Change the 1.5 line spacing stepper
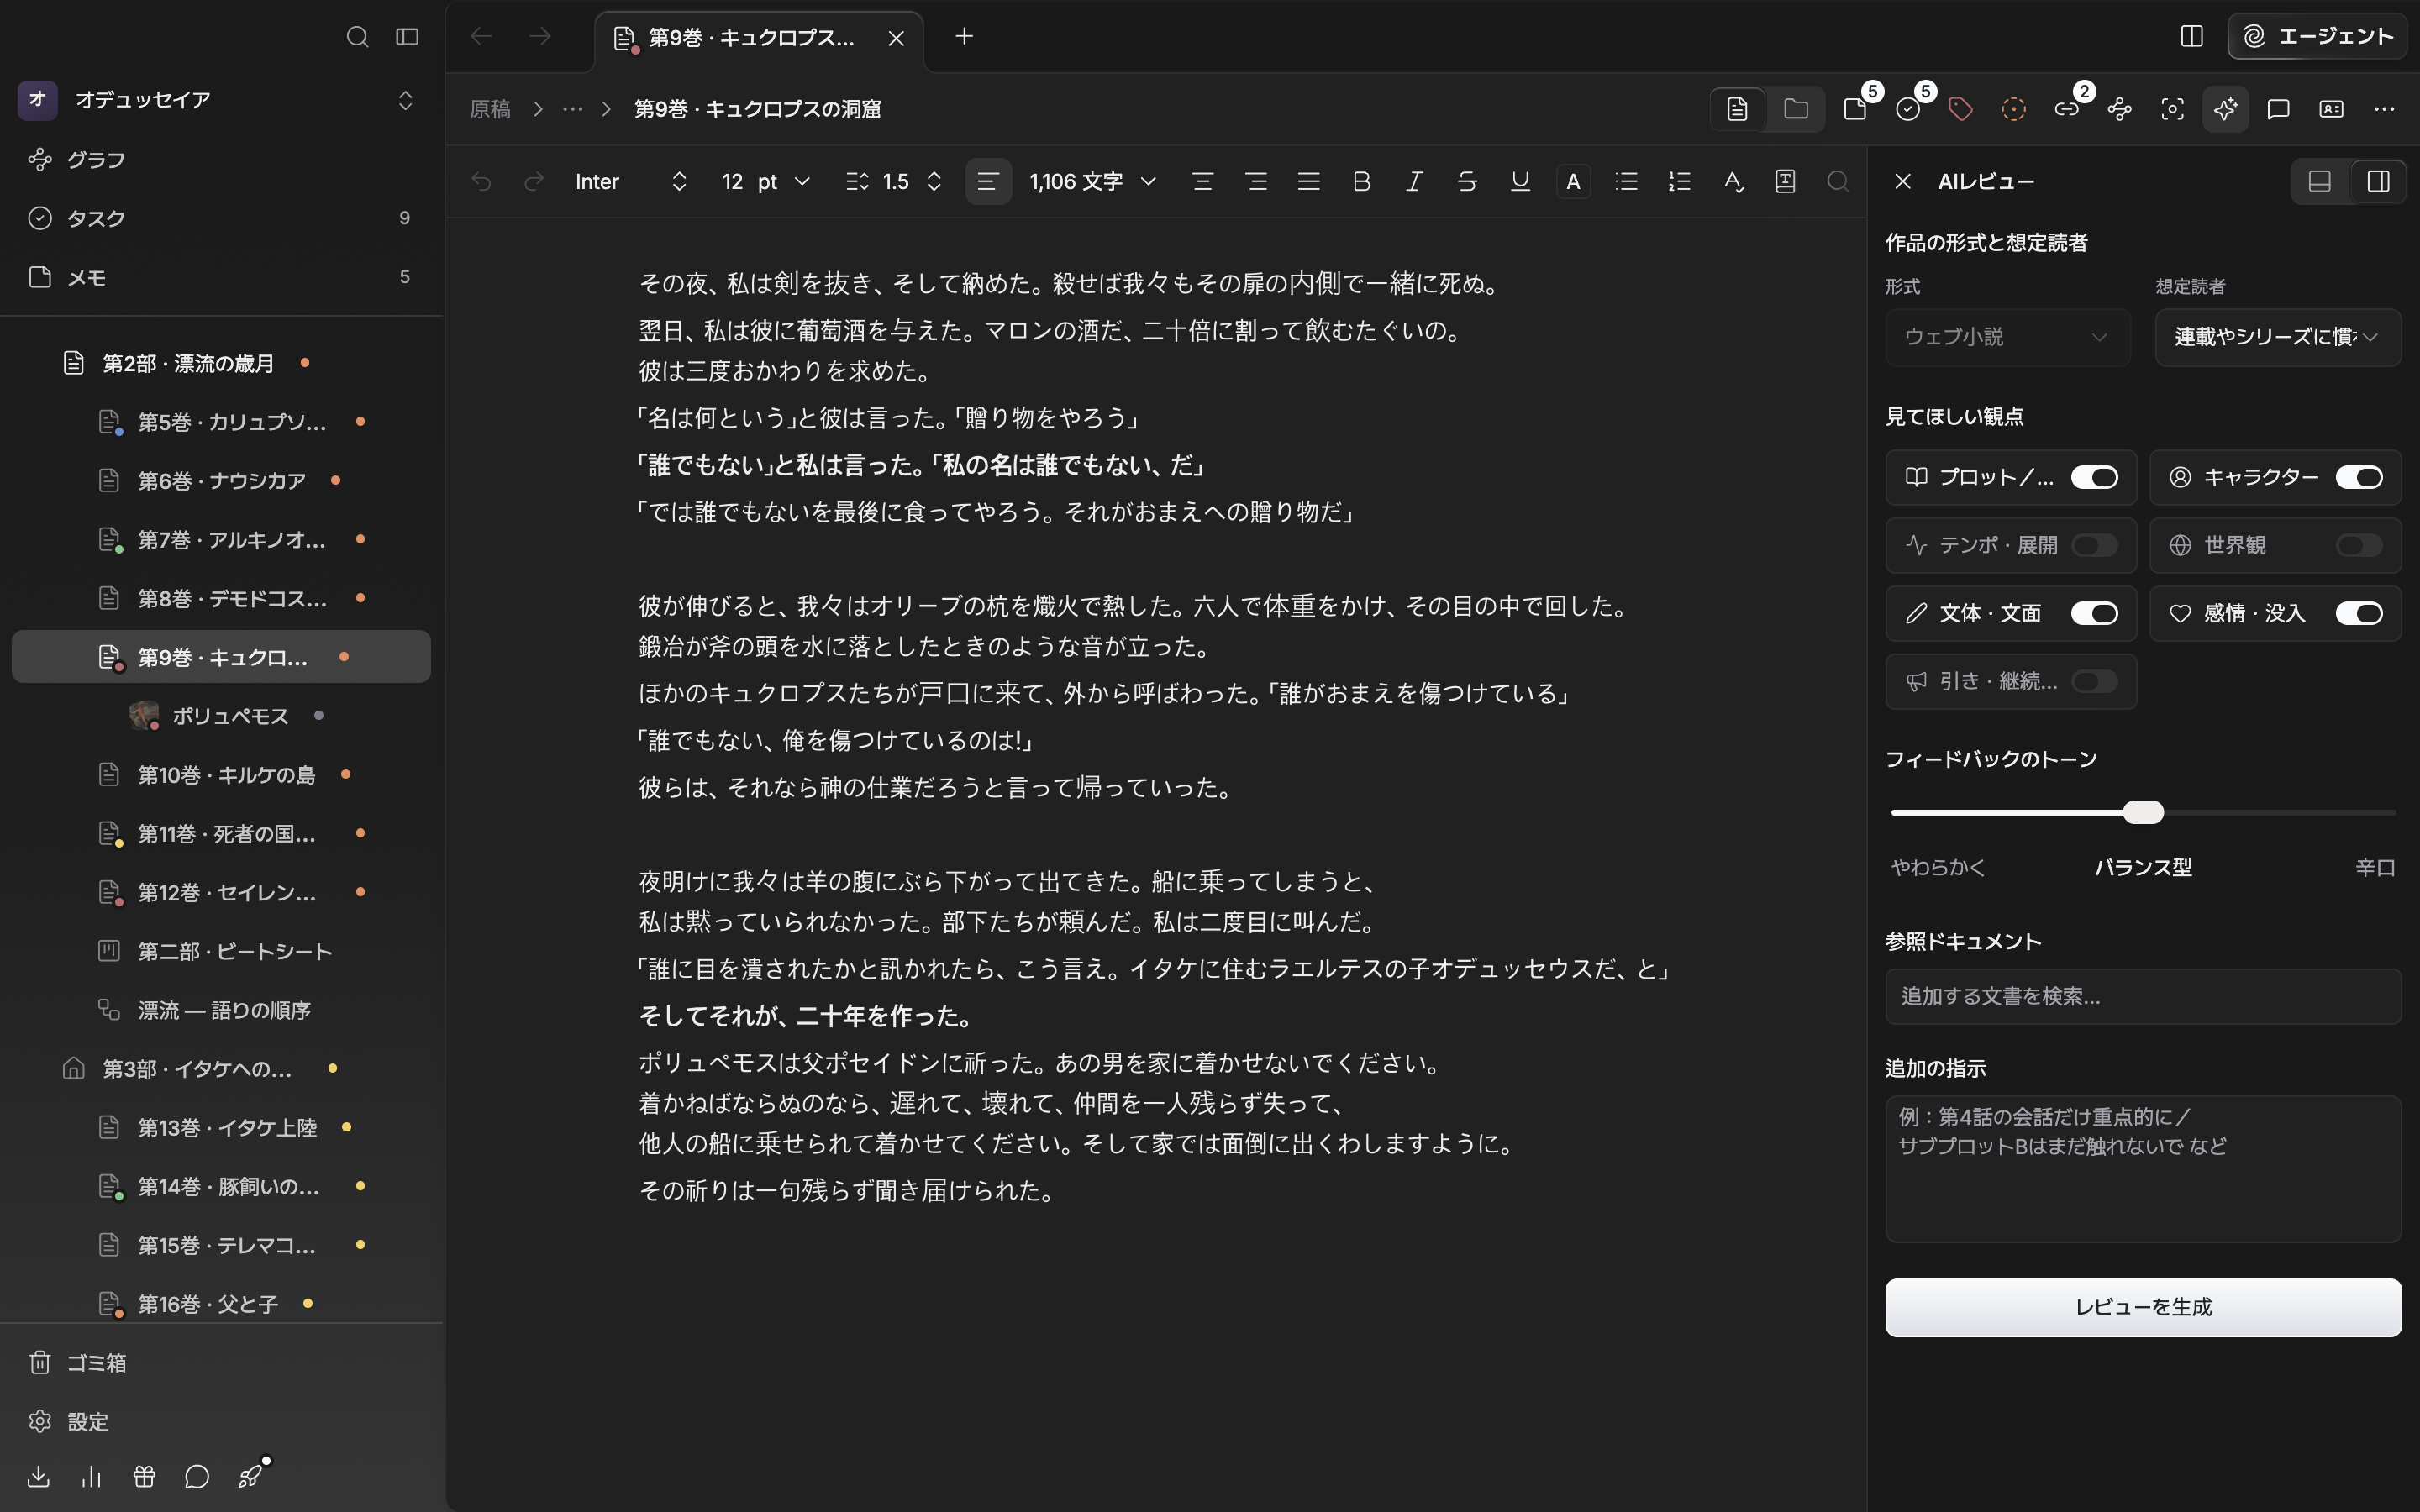Image resolution: width=2420 pixels, height=1512 pixels. coord(934,181)
